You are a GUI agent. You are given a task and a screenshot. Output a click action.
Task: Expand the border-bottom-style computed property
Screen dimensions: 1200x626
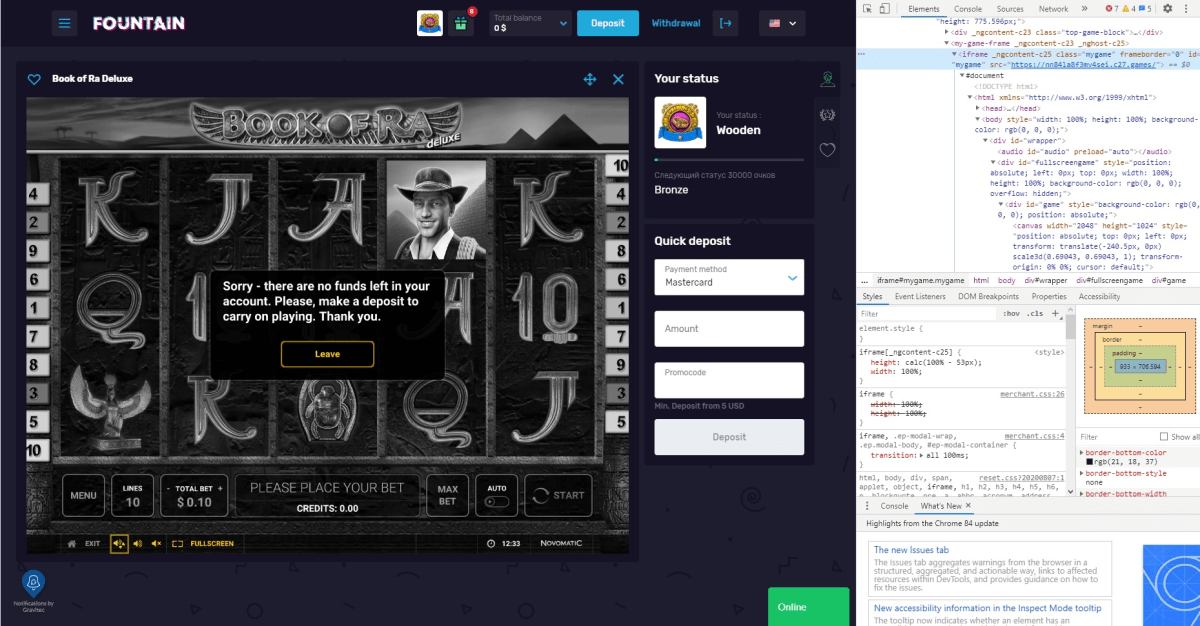point(1082,473)
